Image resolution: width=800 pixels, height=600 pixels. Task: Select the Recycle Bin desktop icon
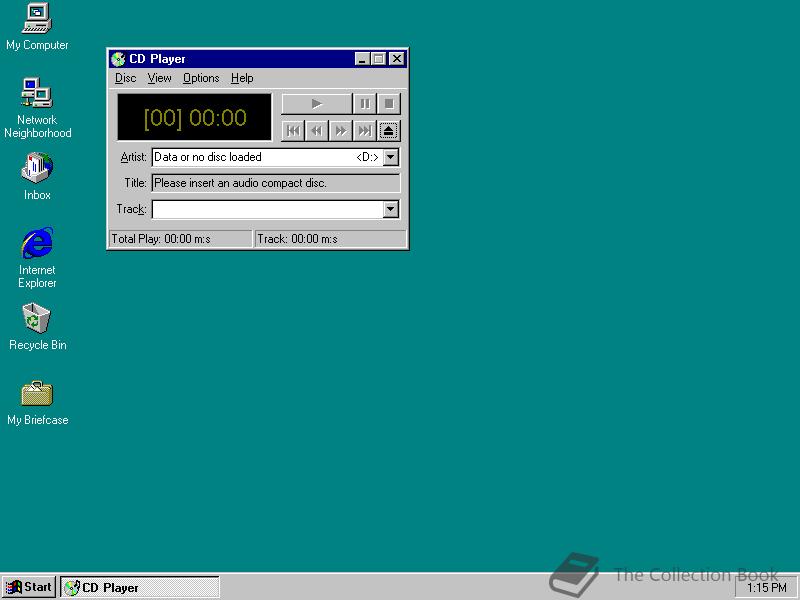pos(37,327)
